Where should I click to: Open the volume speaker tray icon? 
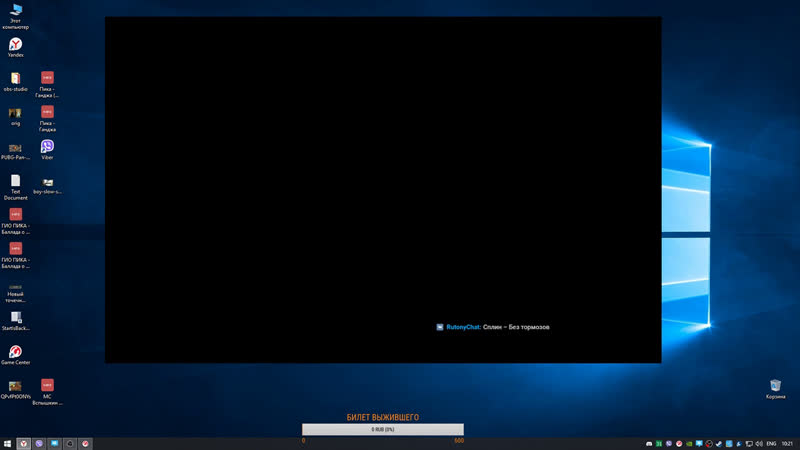click(759, 444)
